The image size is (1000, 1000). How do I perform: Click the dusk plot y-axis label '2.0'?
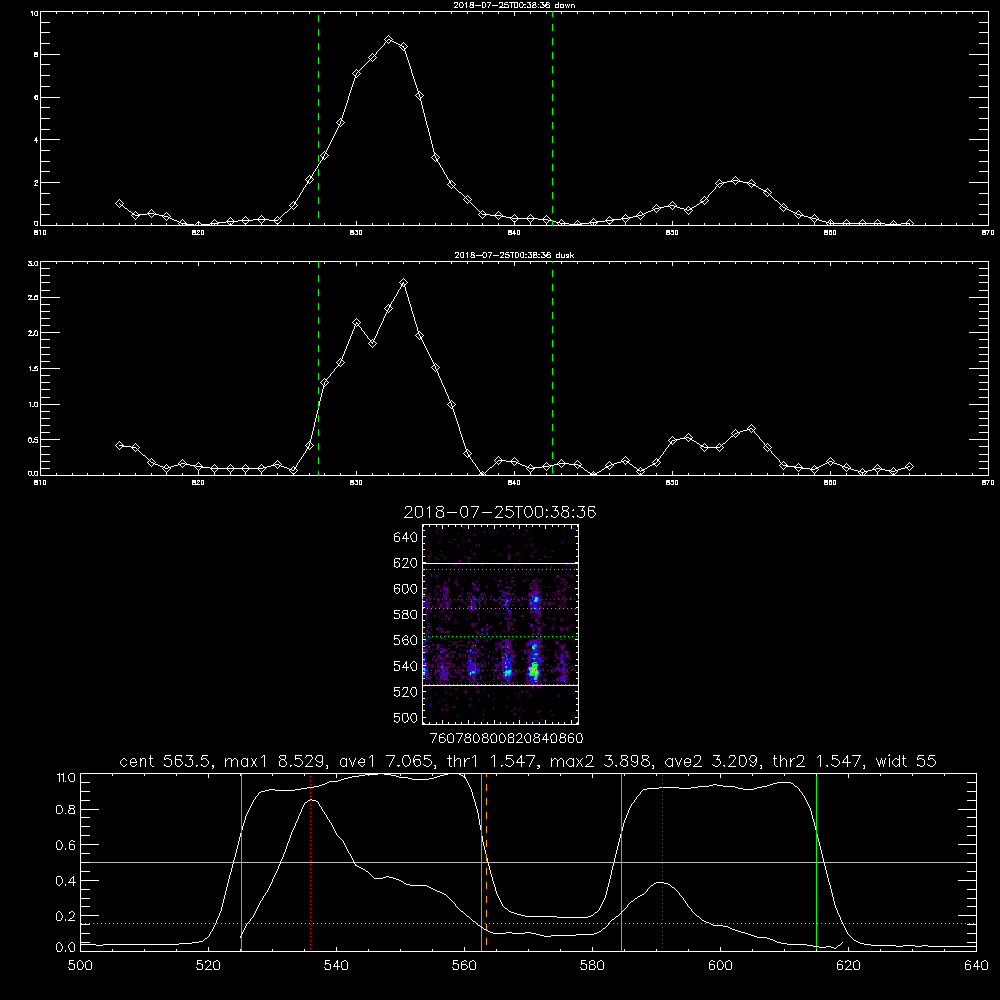[x=34, y=333]
